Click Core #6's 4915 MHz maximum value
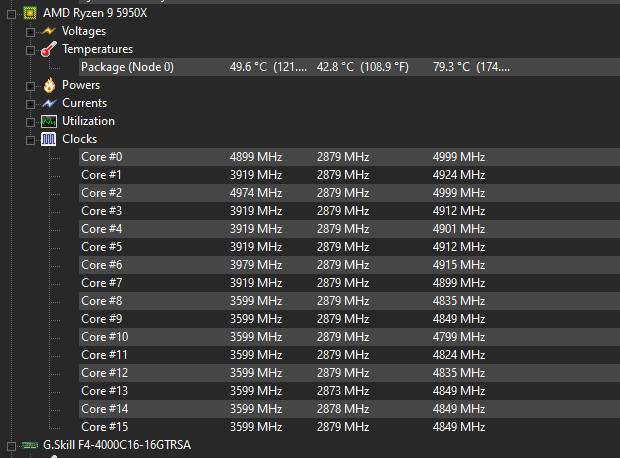This screenshot has height=458, width=620. 459,265
